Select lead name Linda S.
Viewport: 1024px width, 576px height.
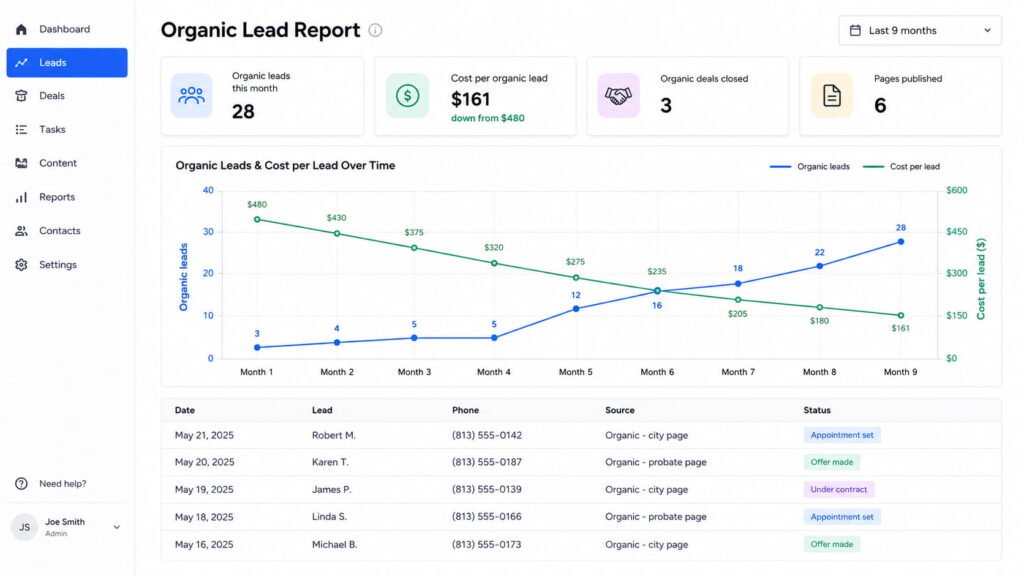pos(329,517)
